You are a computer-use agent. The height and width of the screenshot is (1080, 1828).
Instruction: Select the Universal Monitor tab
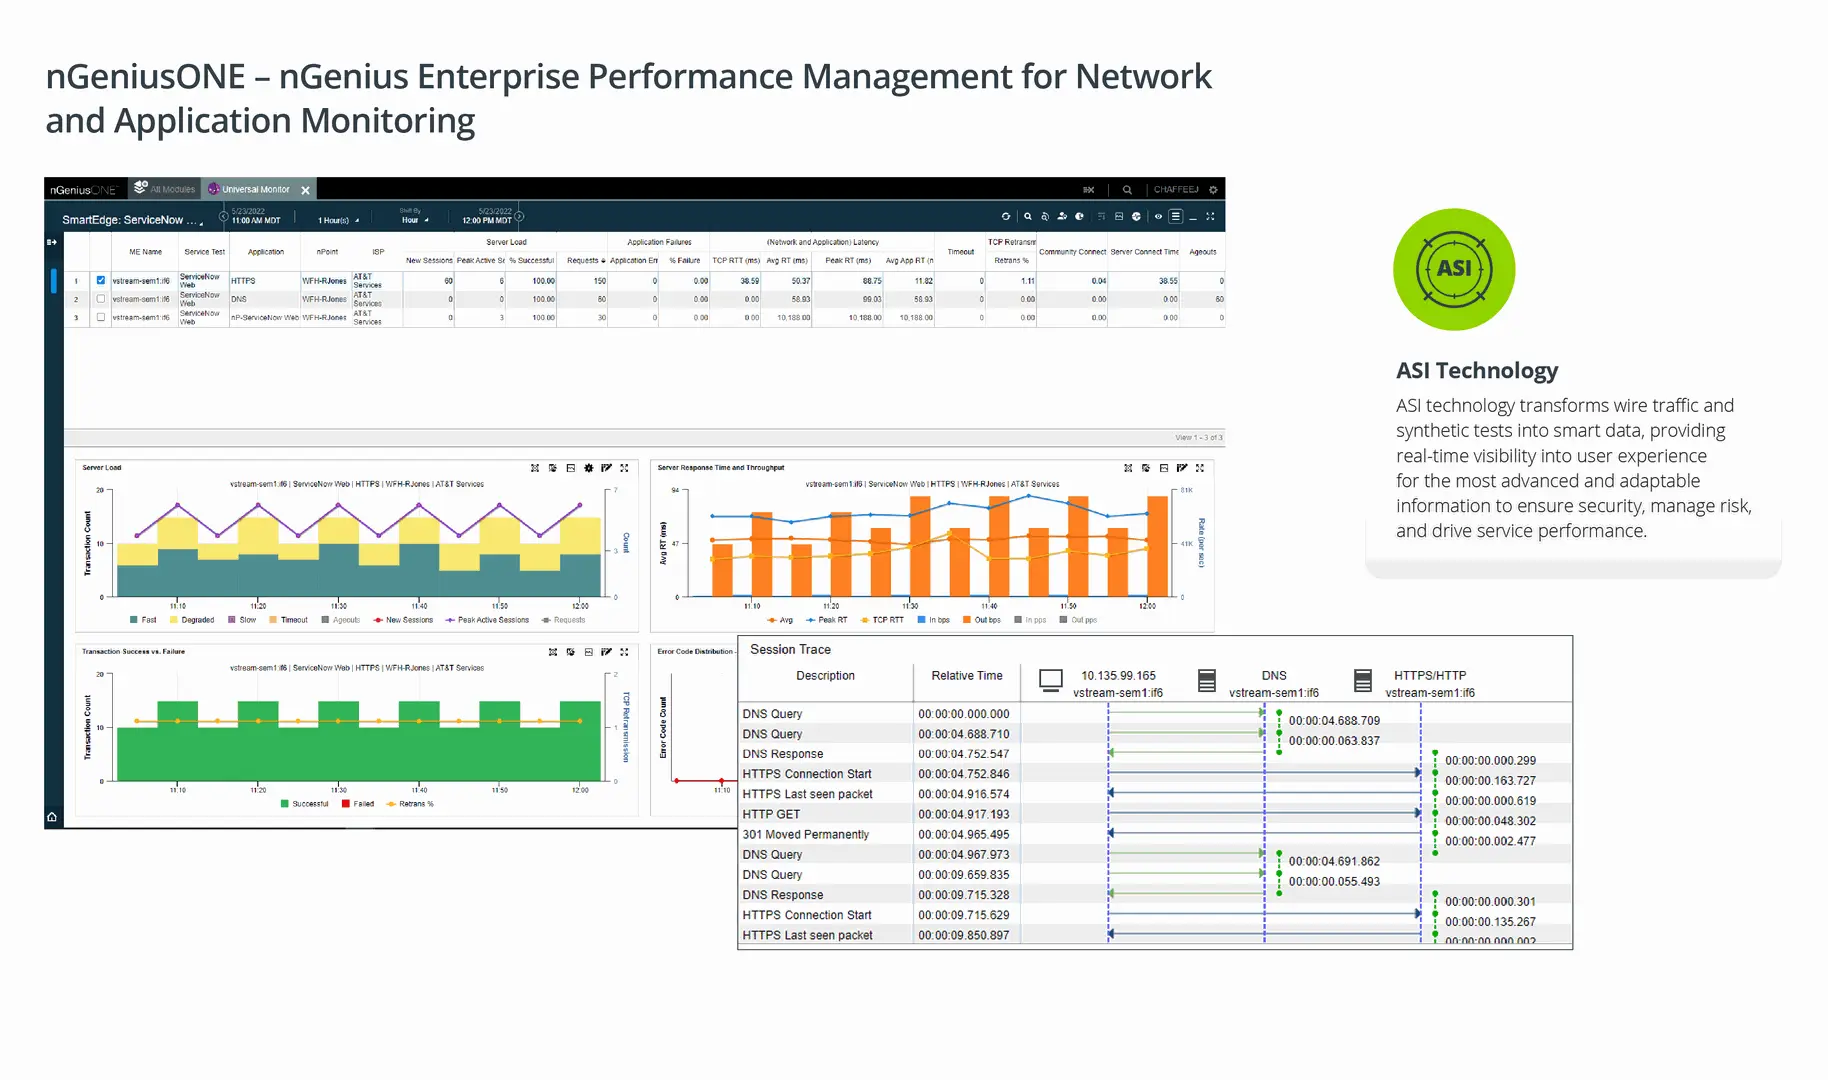[249, 189]
